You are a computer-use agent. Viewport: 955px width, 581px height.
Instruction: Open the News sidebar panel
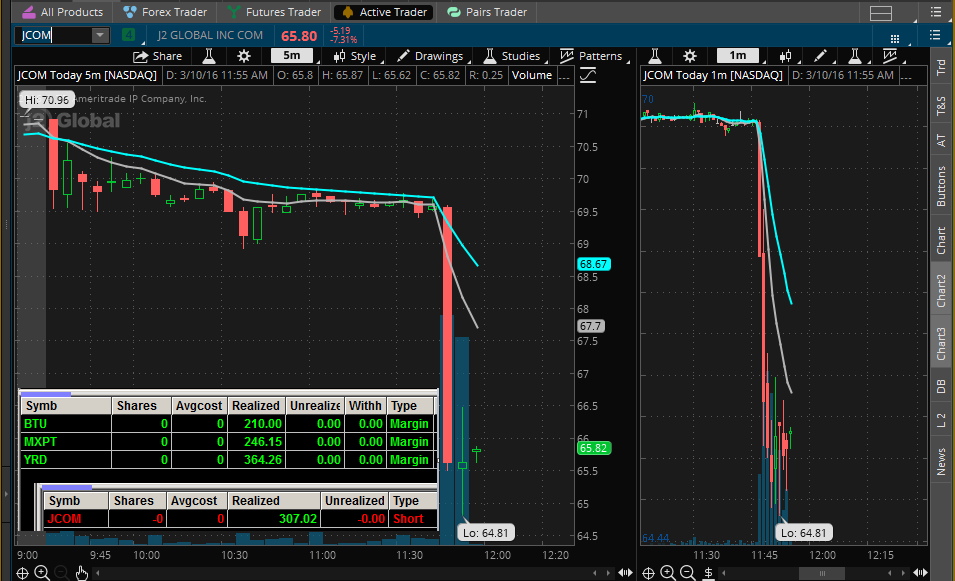[942, 461]
